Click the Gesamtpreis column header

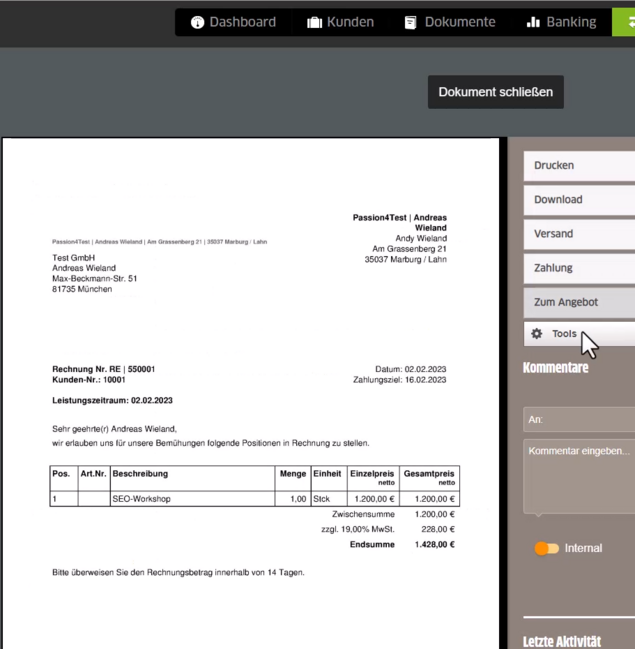click(429, 478)
